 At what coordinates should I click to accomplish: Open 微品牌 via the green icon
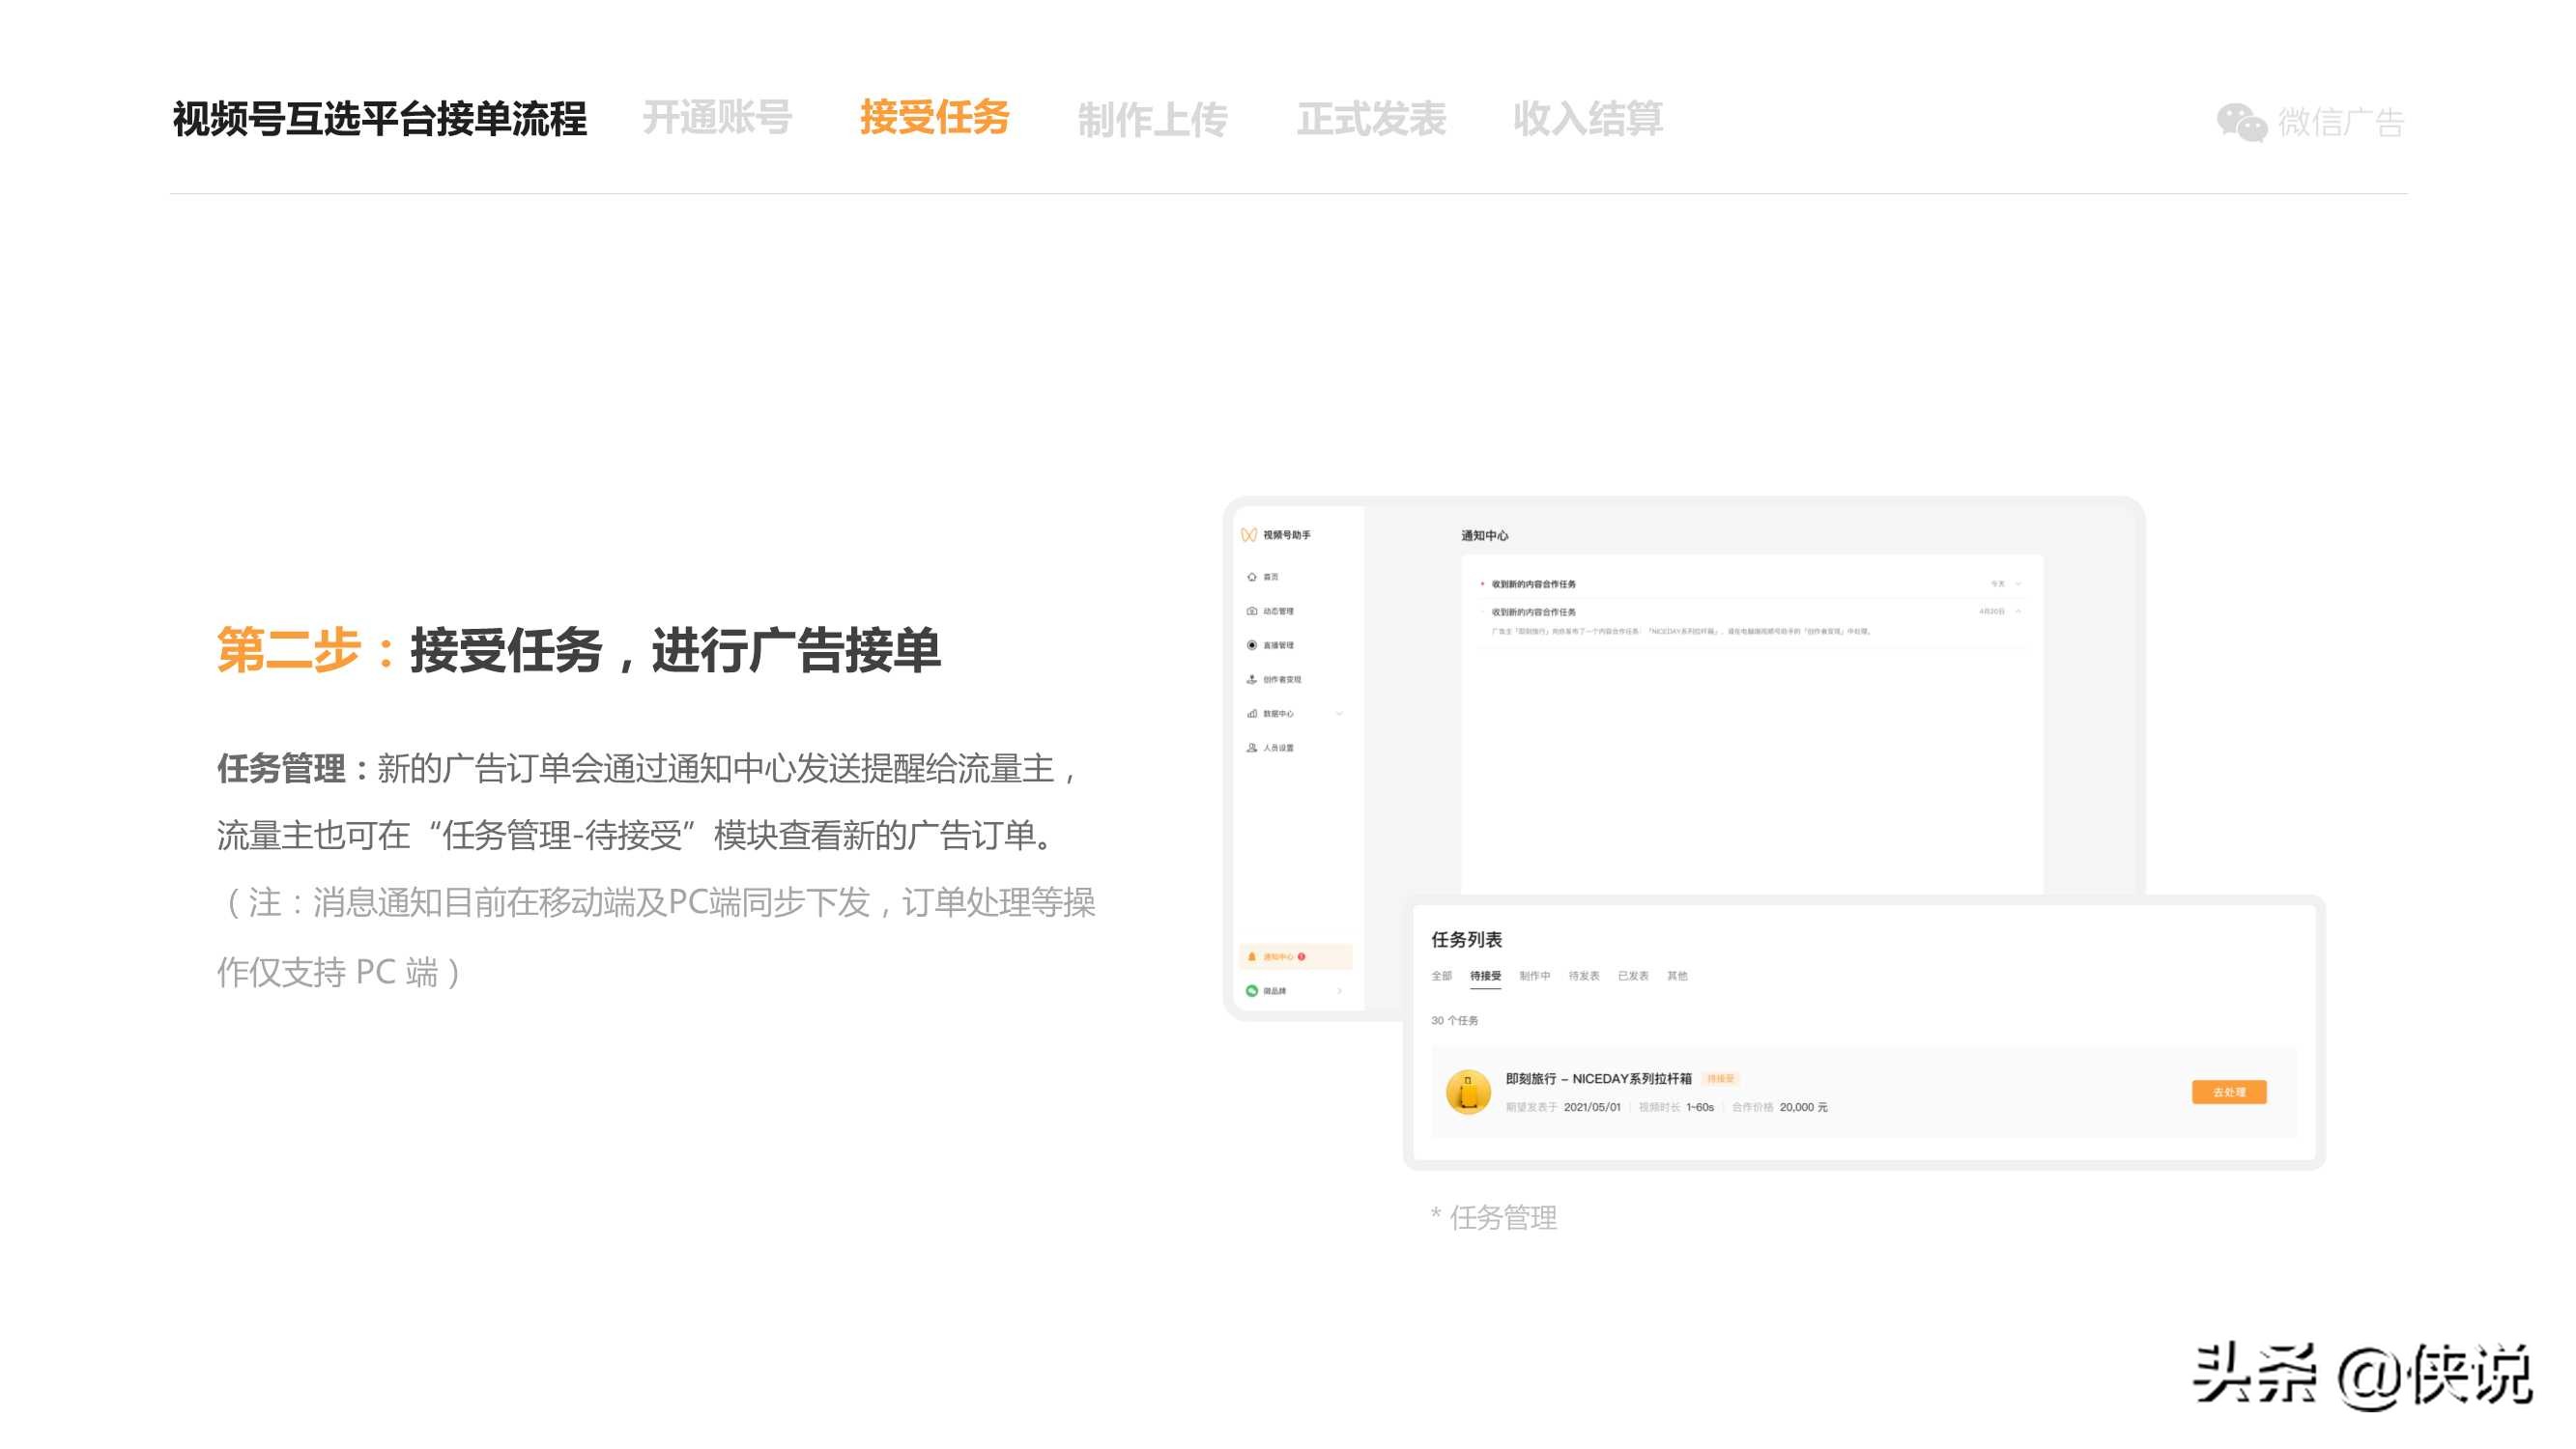coord(1252,991)
